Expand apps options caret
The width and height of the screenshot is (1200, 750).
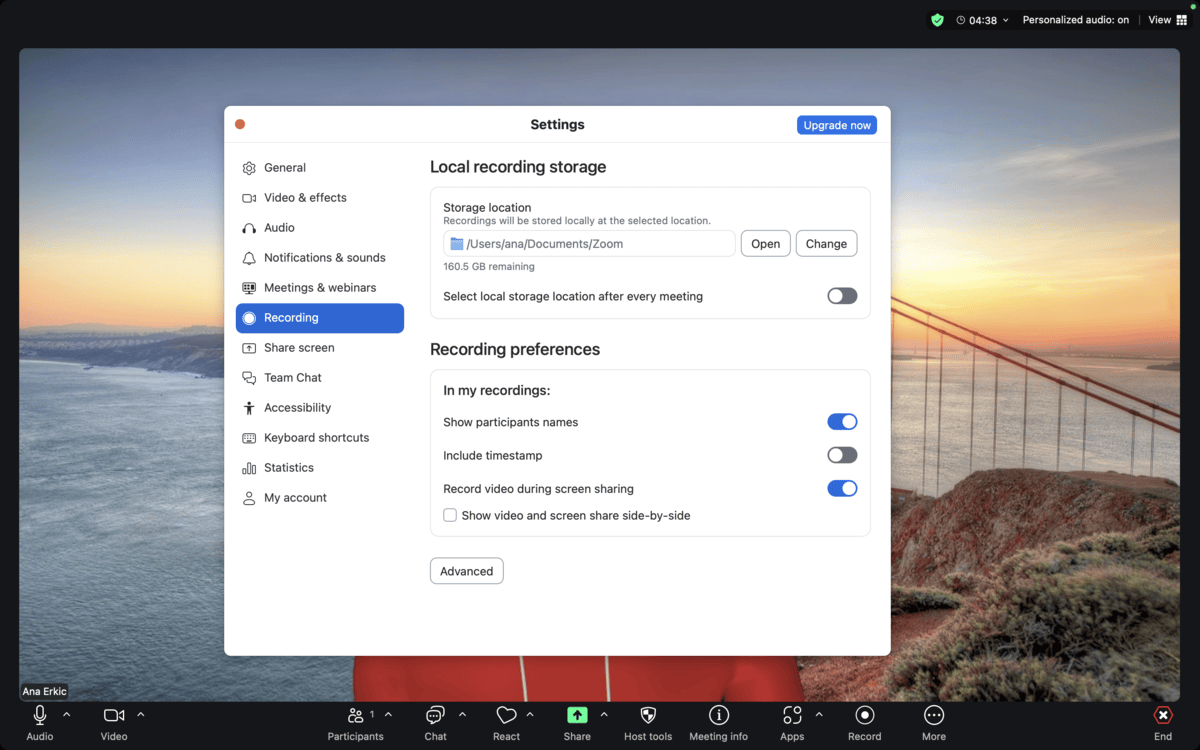point(819,714)
